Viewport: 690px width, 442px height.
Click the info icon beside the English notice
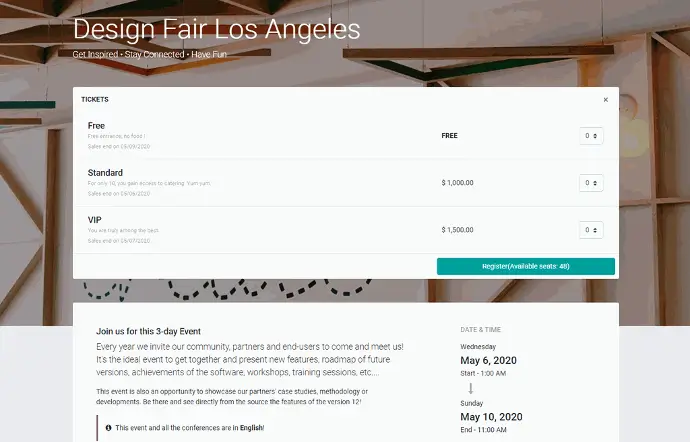[108, 427]
